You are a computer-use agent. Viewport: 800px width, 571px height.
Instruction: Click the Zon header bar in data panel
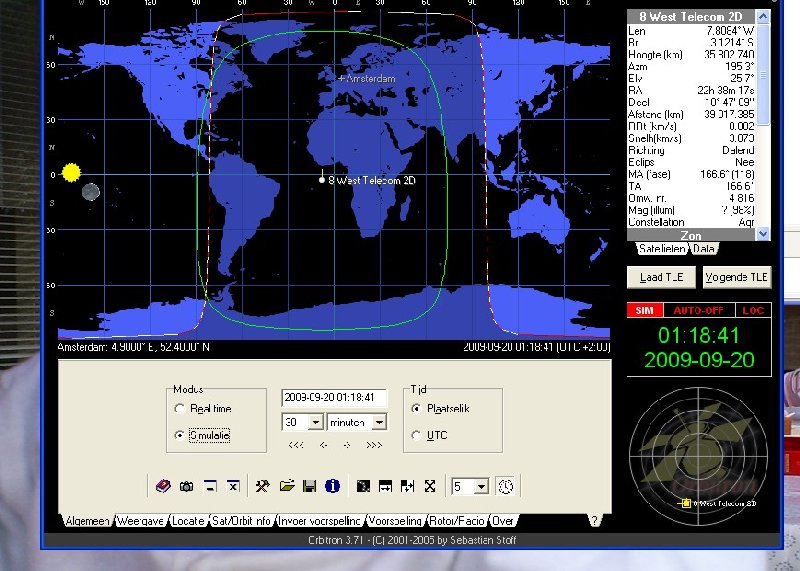pyautogui.click(x=691, y=235)
